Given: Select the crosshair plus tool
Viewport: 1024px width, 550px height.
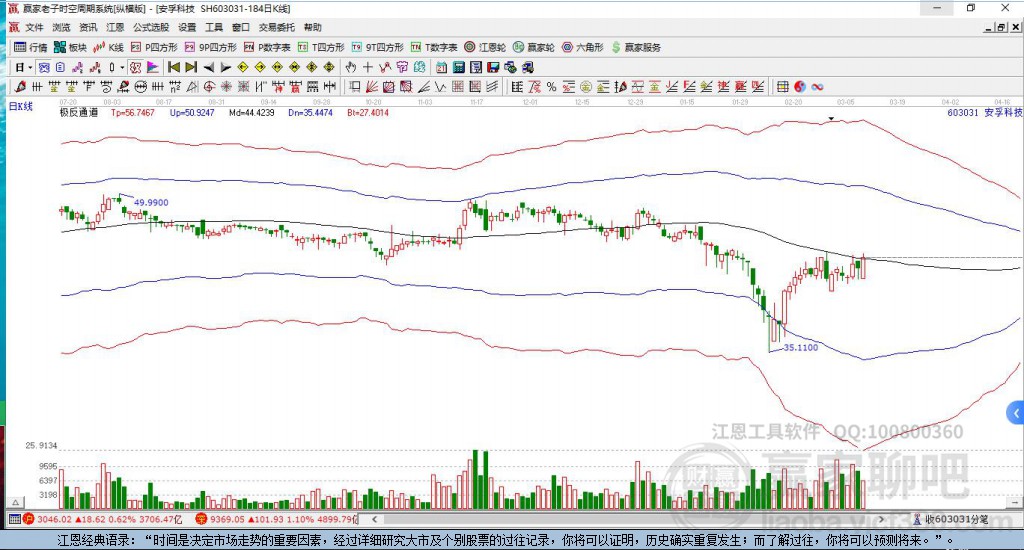Looking at the screenshot, I should click(x=368, y=67).
